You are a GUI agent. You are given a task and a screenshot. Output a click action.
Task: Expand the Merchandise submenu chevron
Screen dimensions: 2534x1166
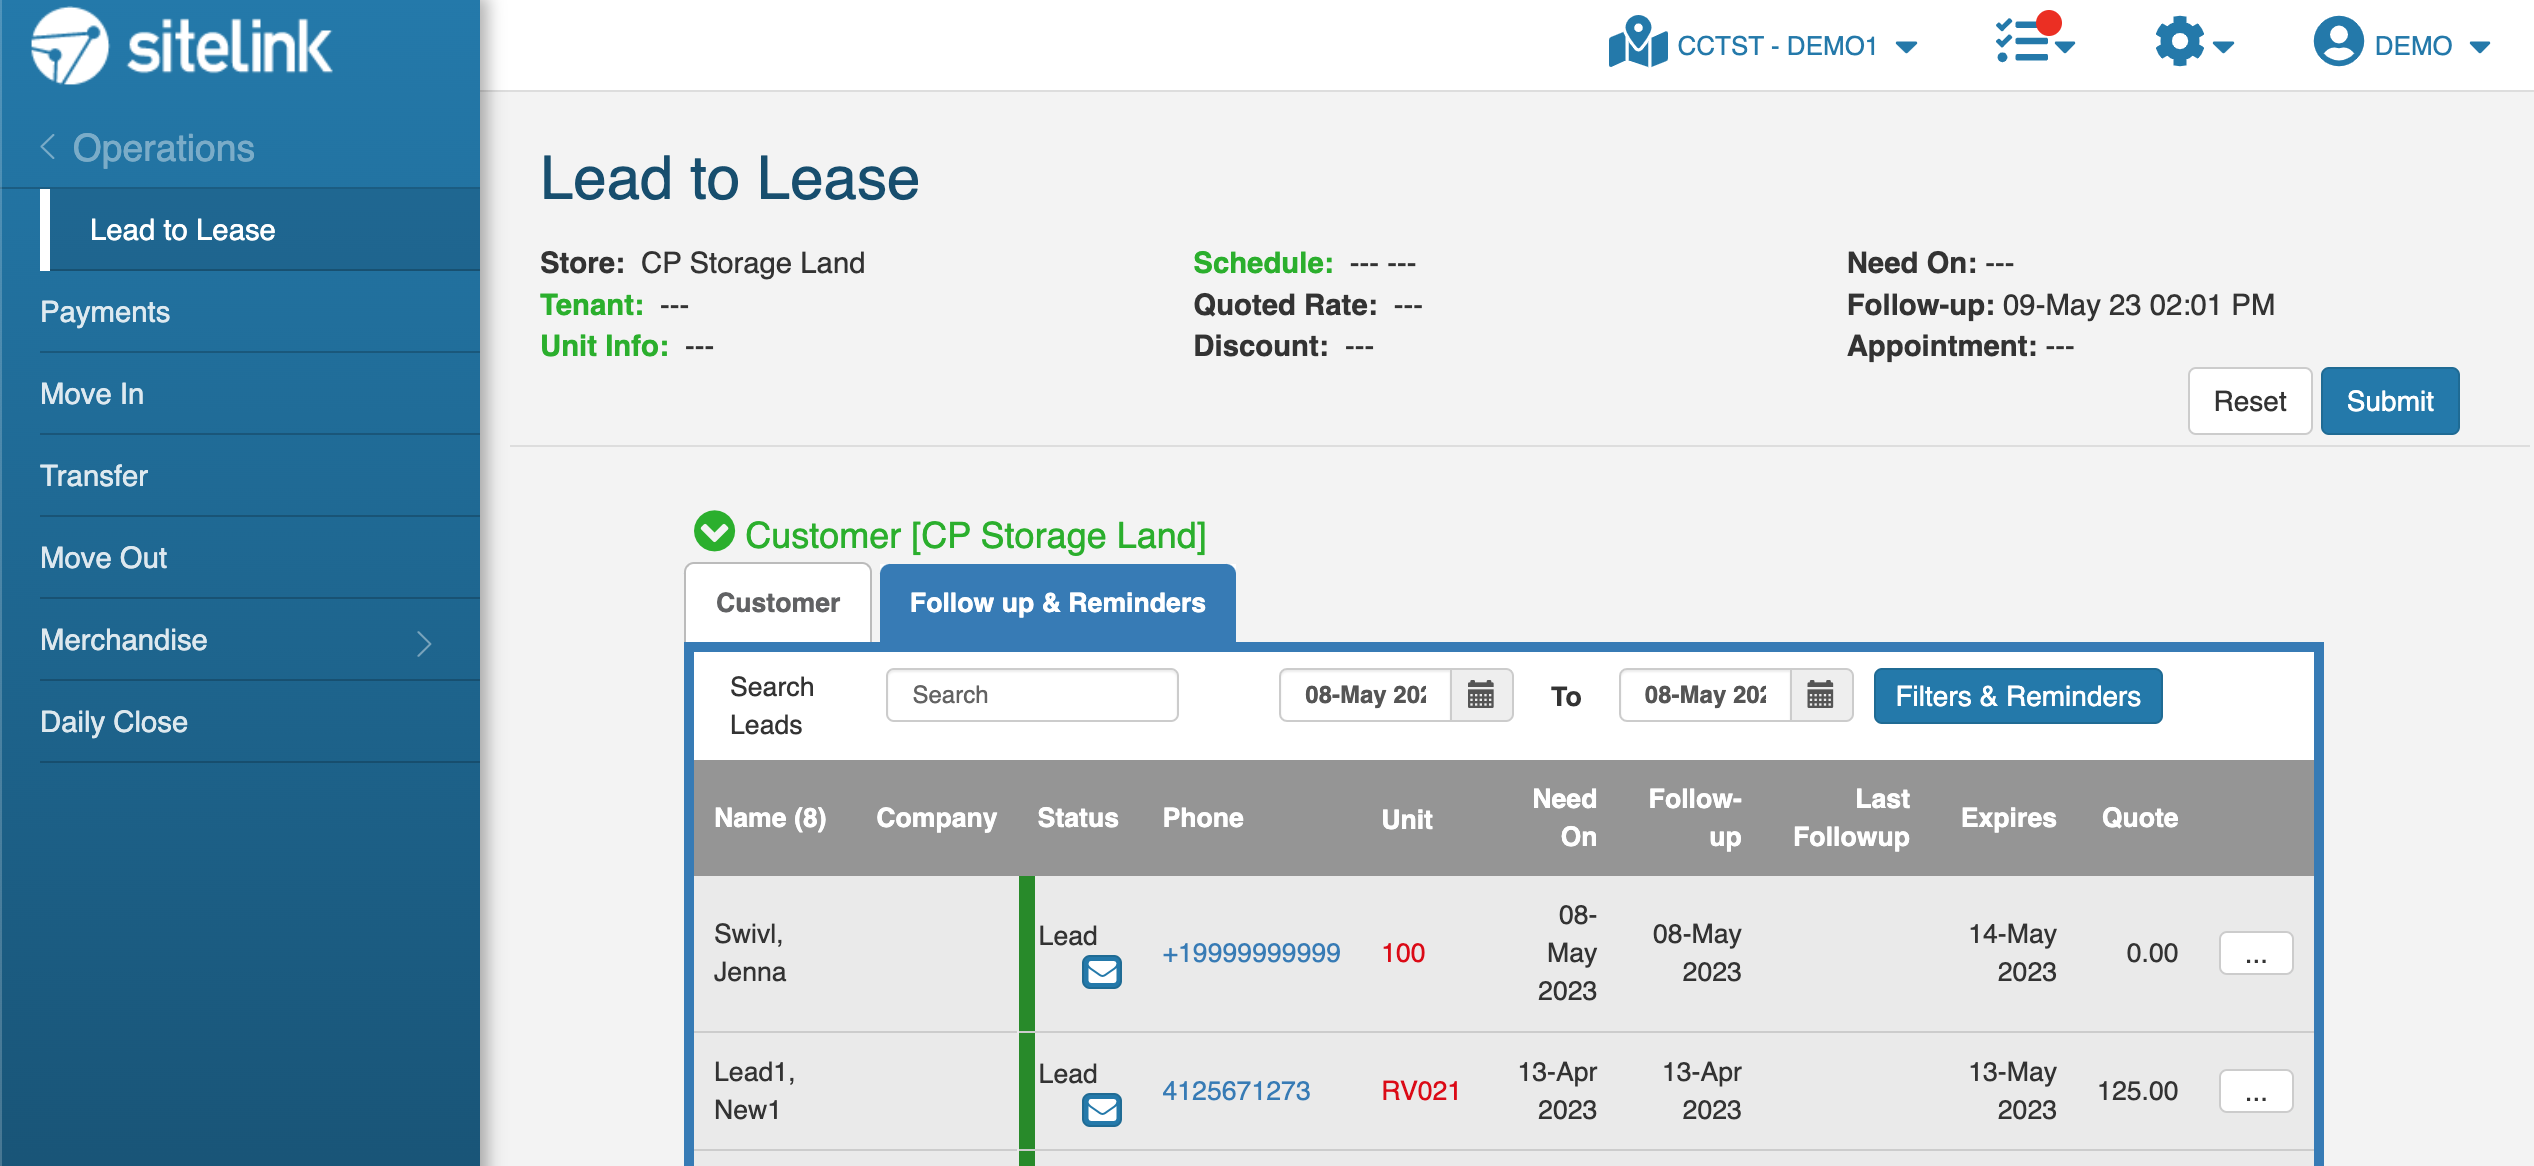tap(424, 643)
